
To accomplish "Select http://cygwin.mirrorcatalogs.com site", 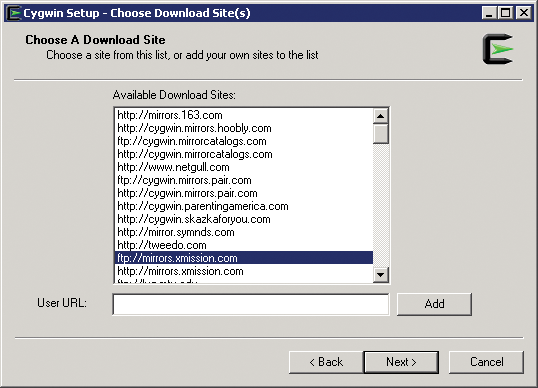I will (244, 154).
